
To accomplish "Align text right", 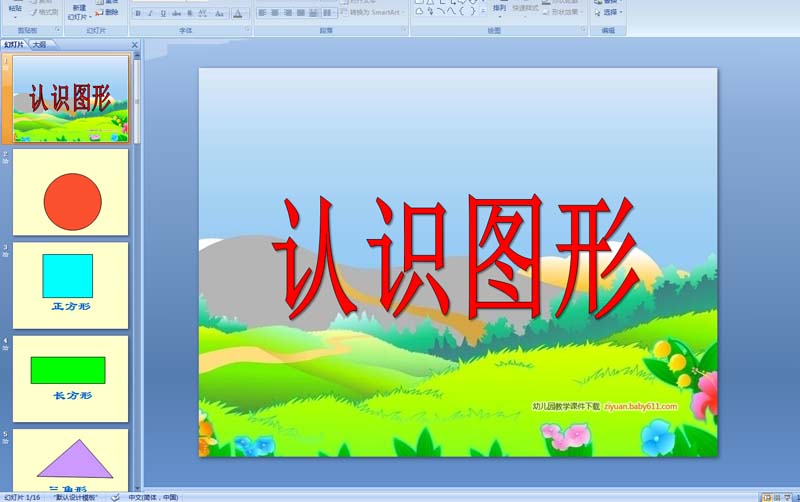I will coord(288,12).
